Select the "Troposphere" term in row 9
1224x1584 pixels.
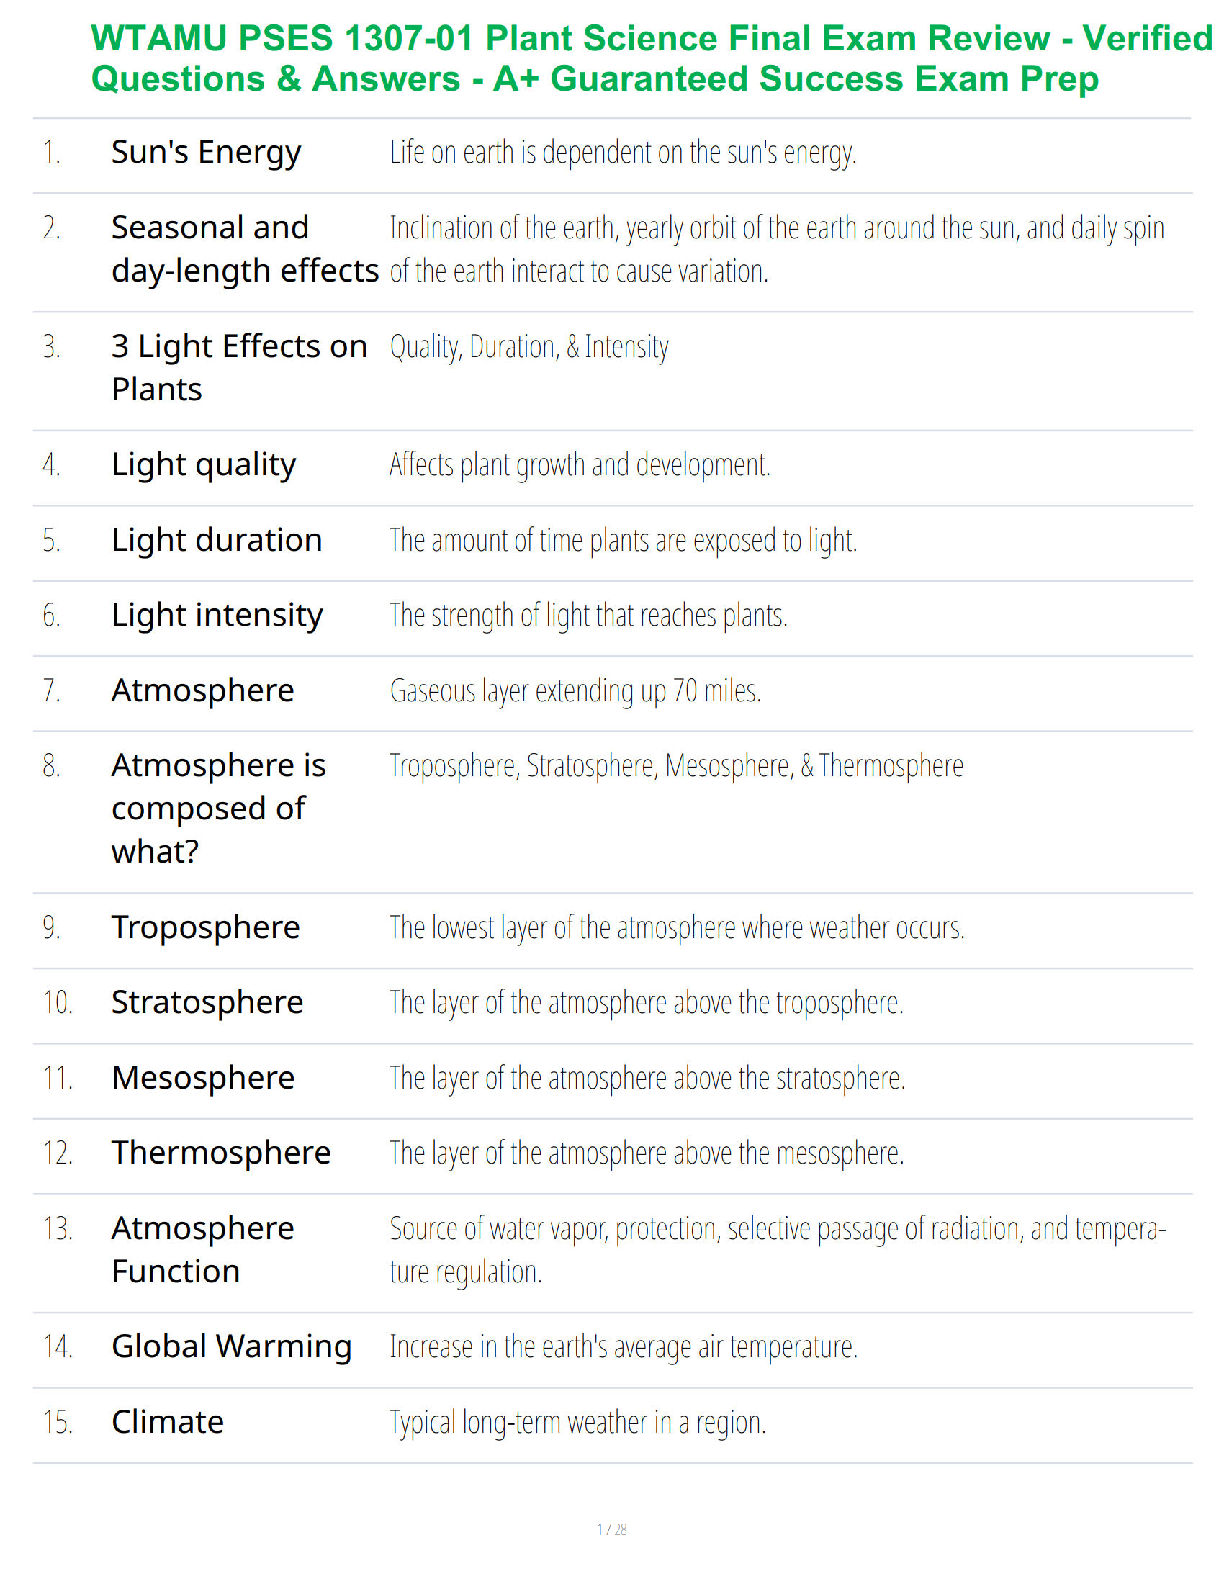pyautogui.click(x=206, y=928)
